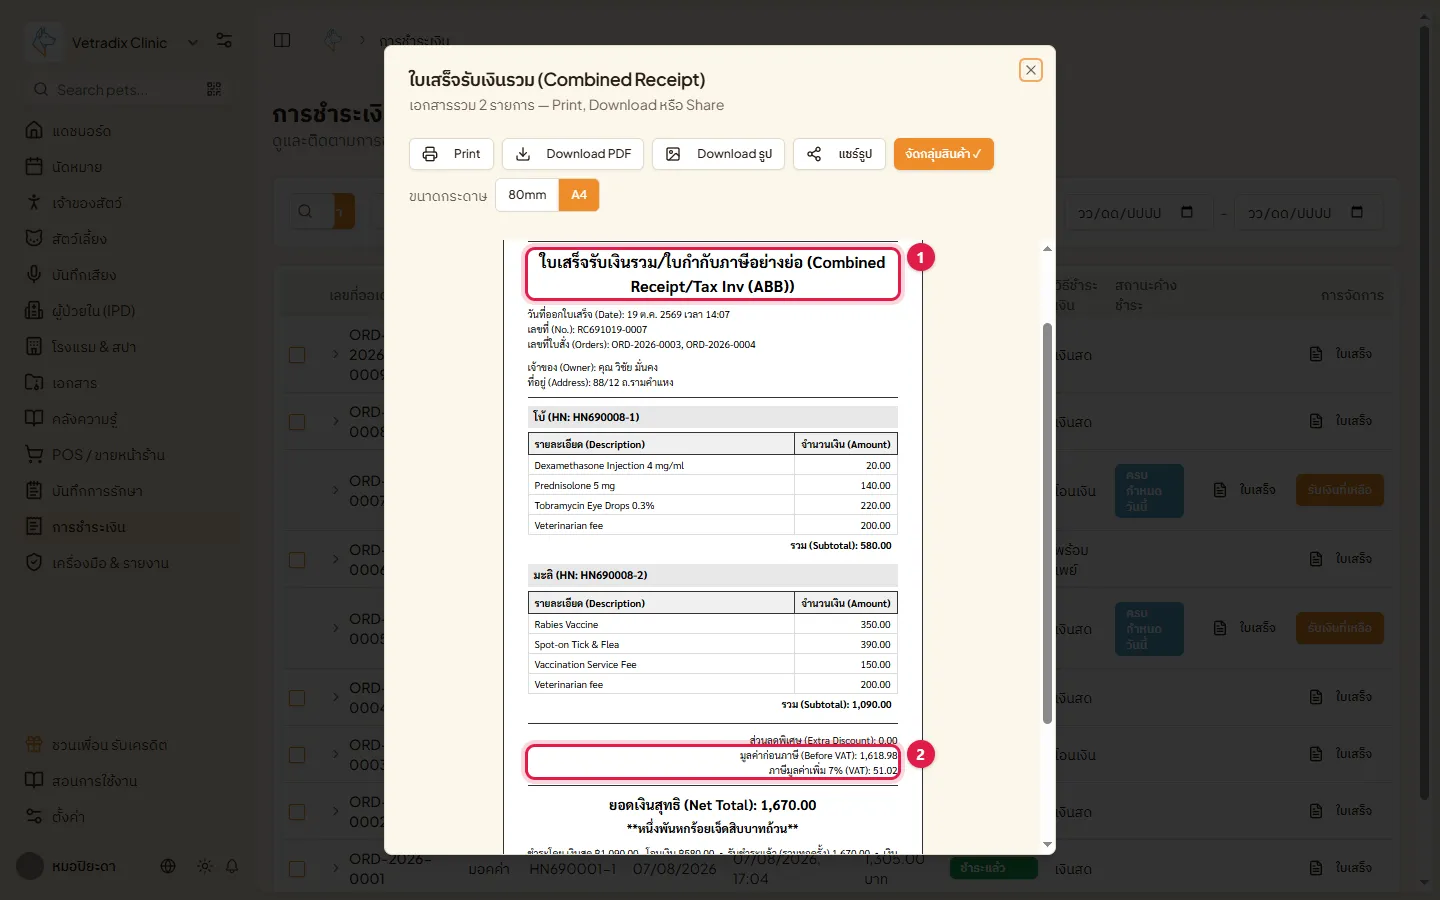This screenshot has height=900, width=1440.
Task: Click the receipt preview vertical scrollbar
Action: pyautogui.click(x=1047, y=522)
